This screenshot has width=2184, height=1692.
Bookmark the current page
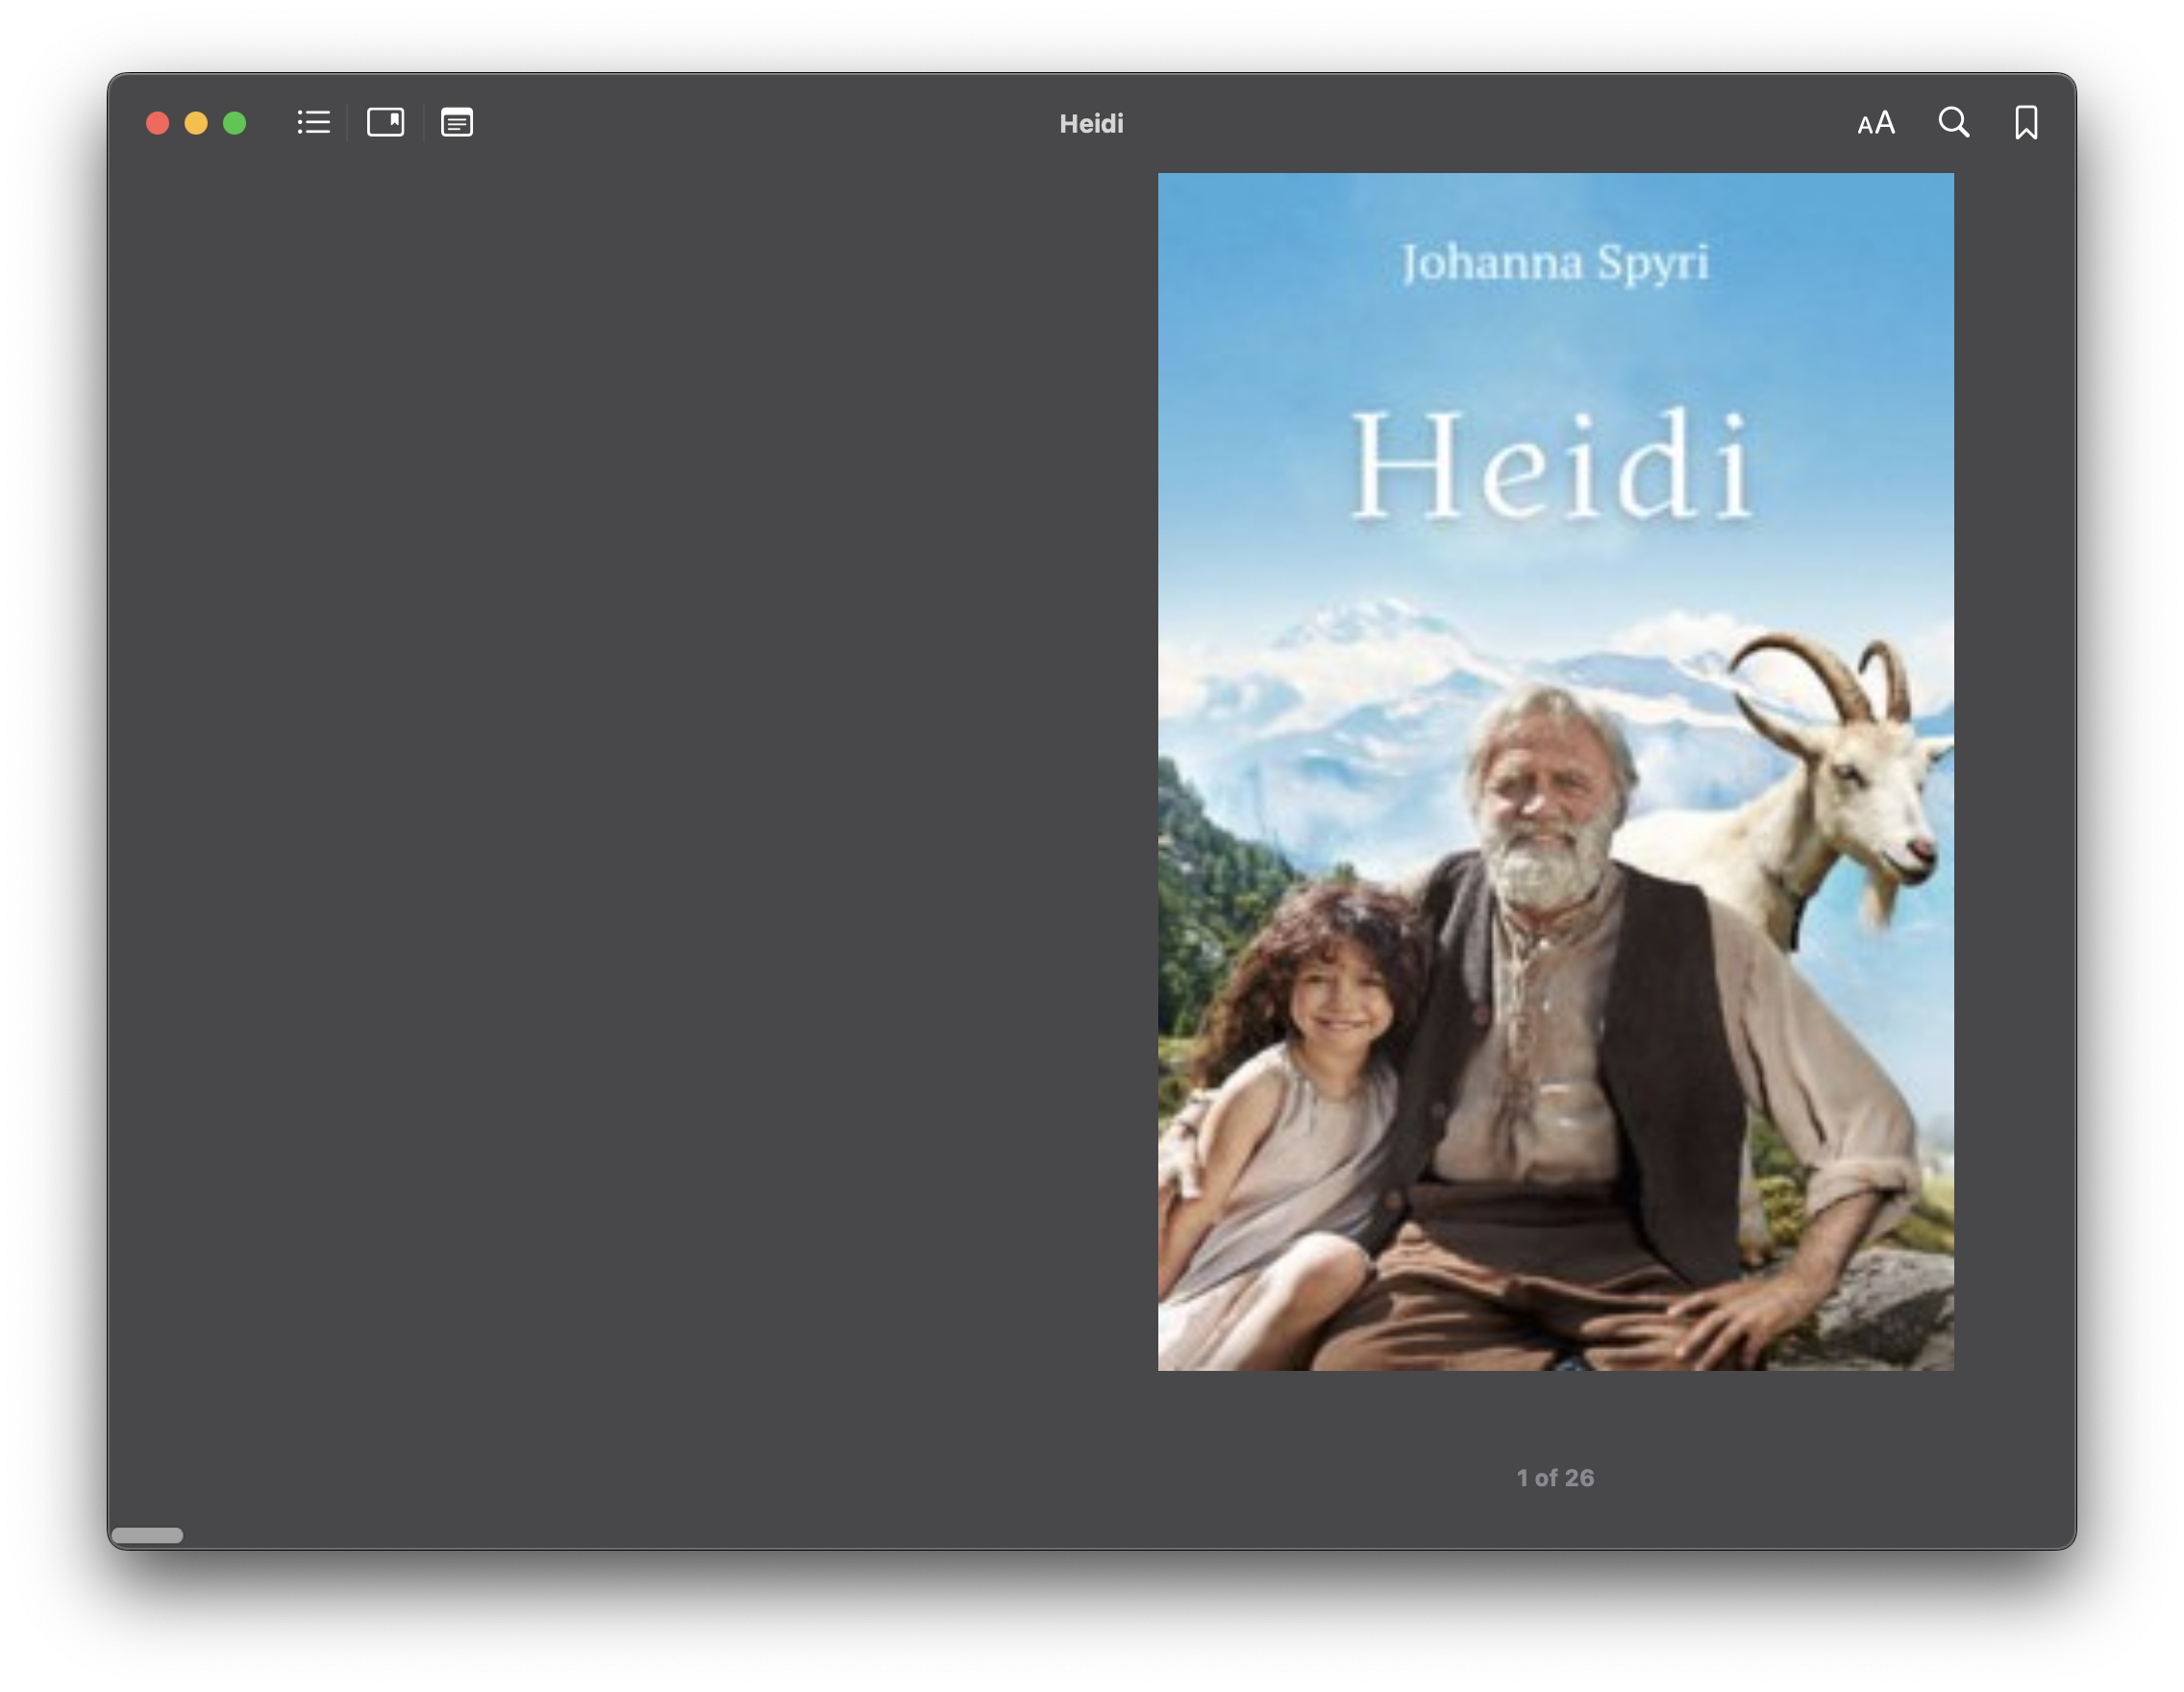pyautogui.click(x=2025, y=123)
